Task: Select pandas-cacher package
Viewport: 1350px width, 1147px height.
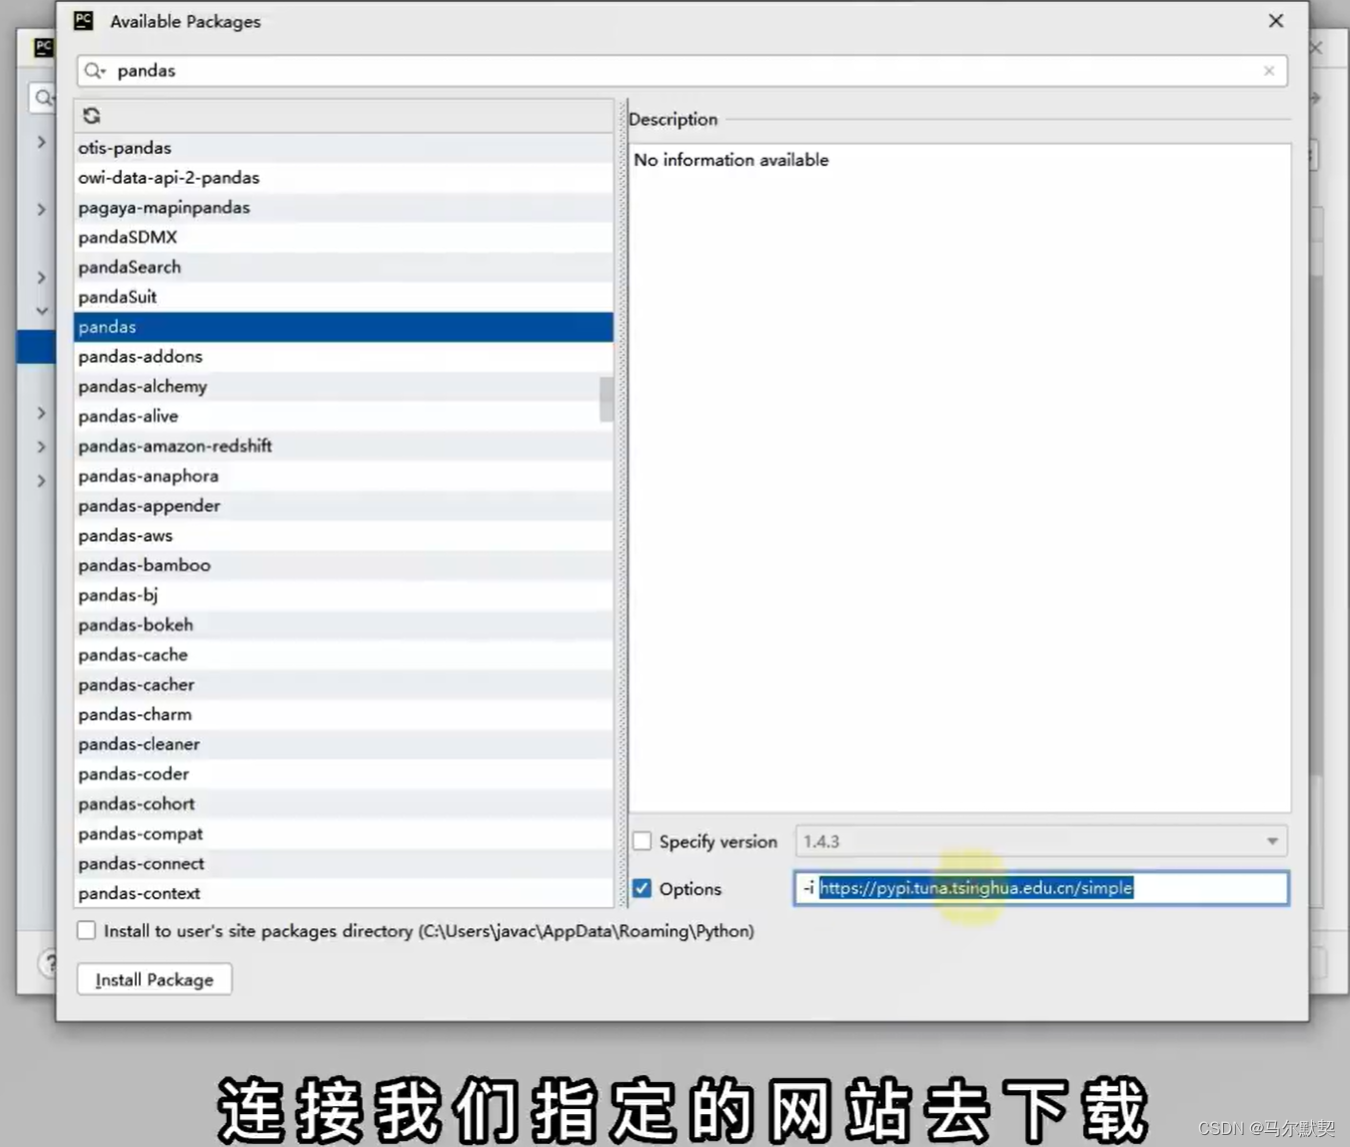Action: (x=343, y=685)
